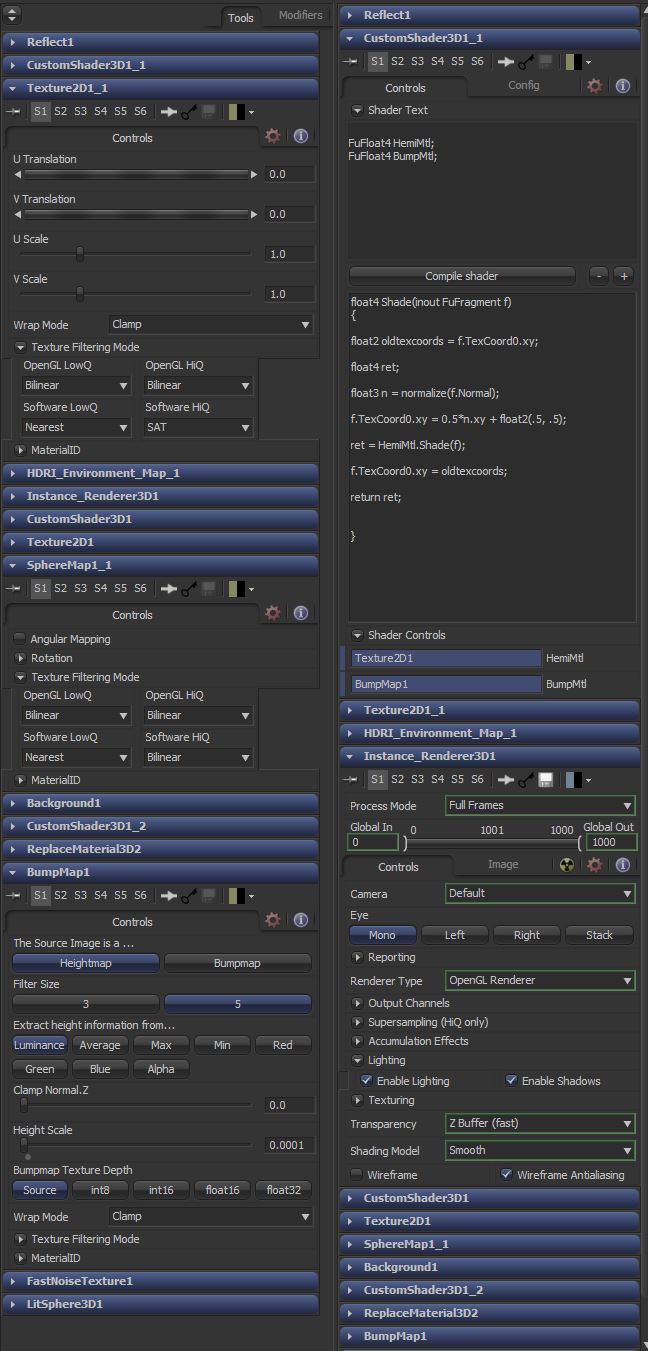Open the gear settings tab of SphereMap1_1

(273, 613)
